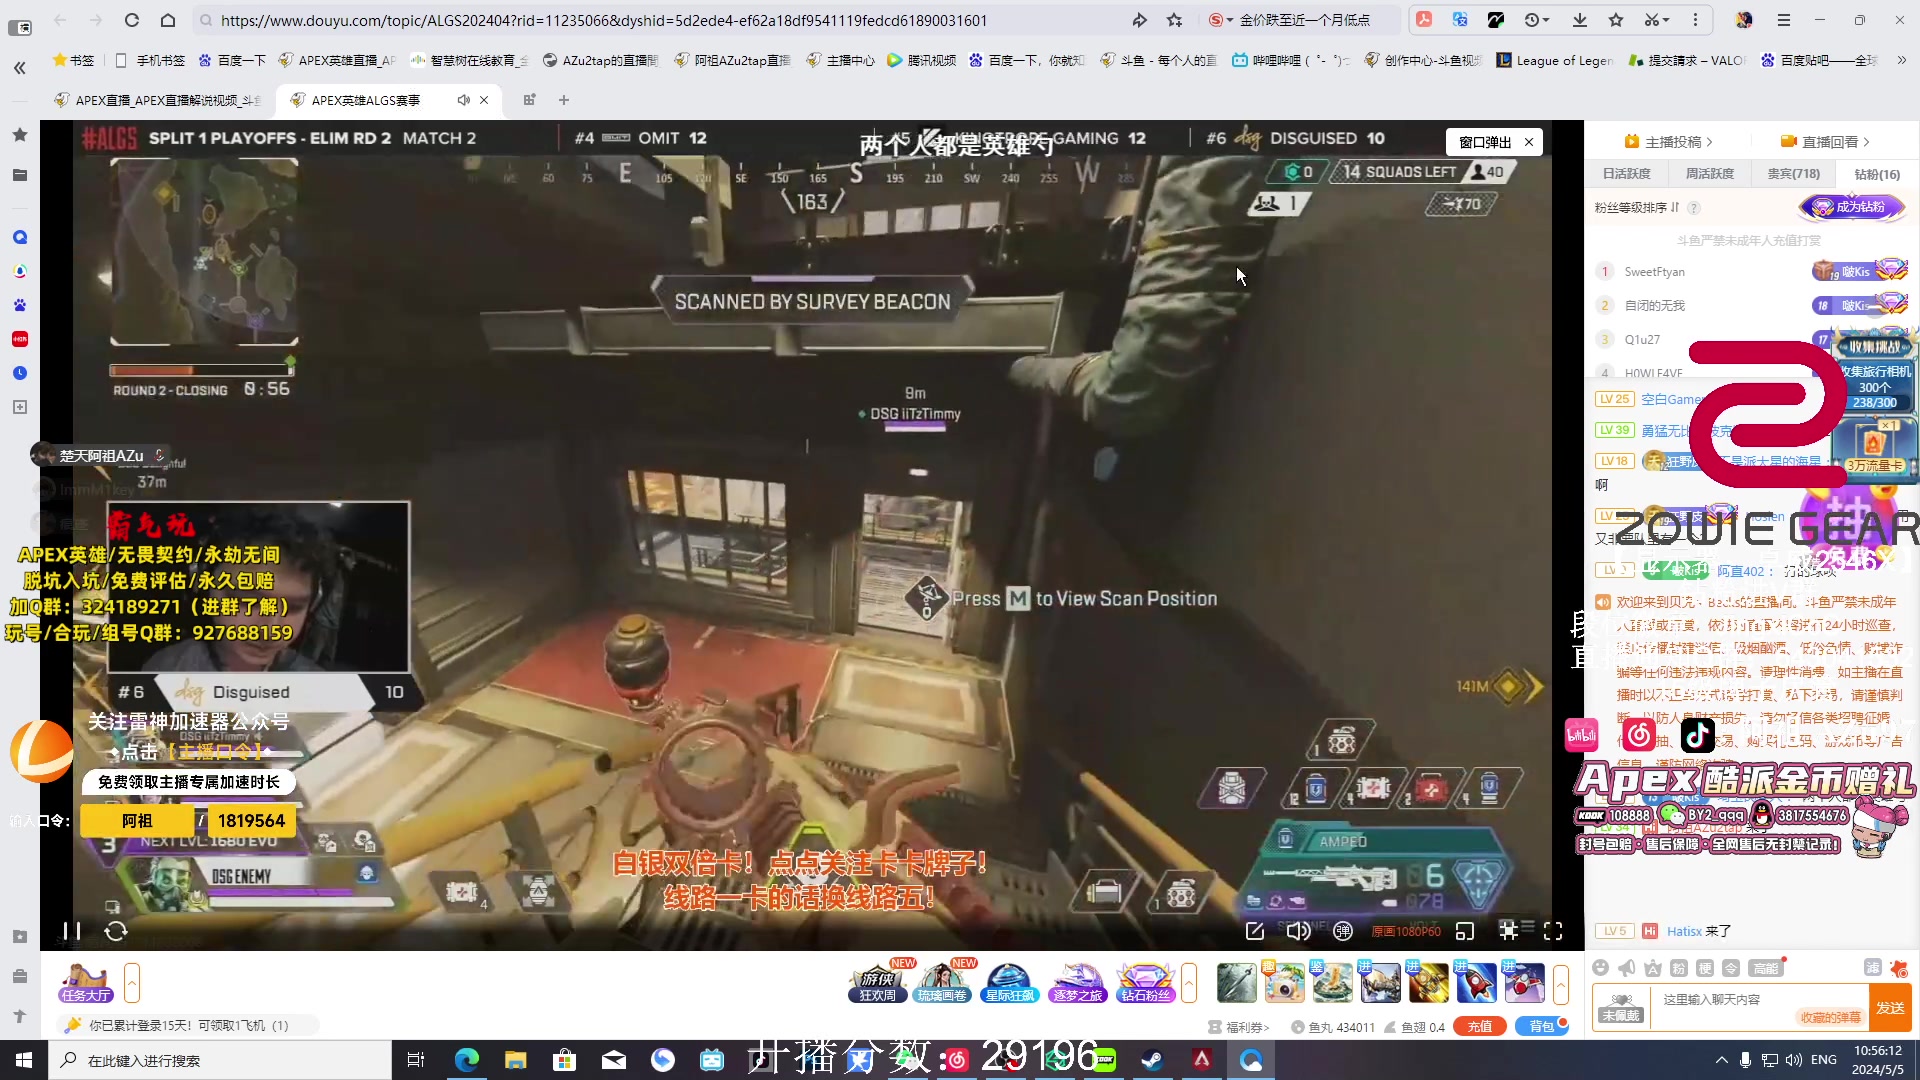1920x1080 pixels.
Task: Click the 发送 send button
Action: pos(1889,1007)
